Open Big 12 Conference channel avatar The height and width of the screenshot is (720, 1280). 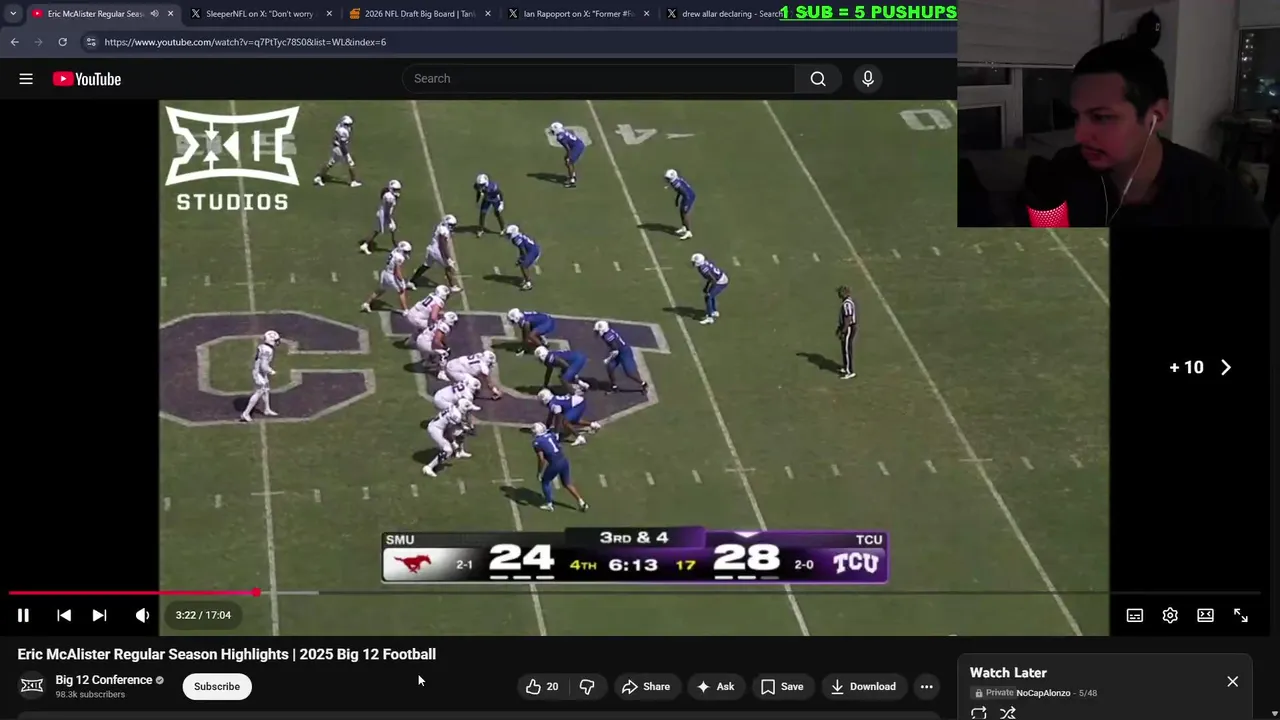pos(32,685)
